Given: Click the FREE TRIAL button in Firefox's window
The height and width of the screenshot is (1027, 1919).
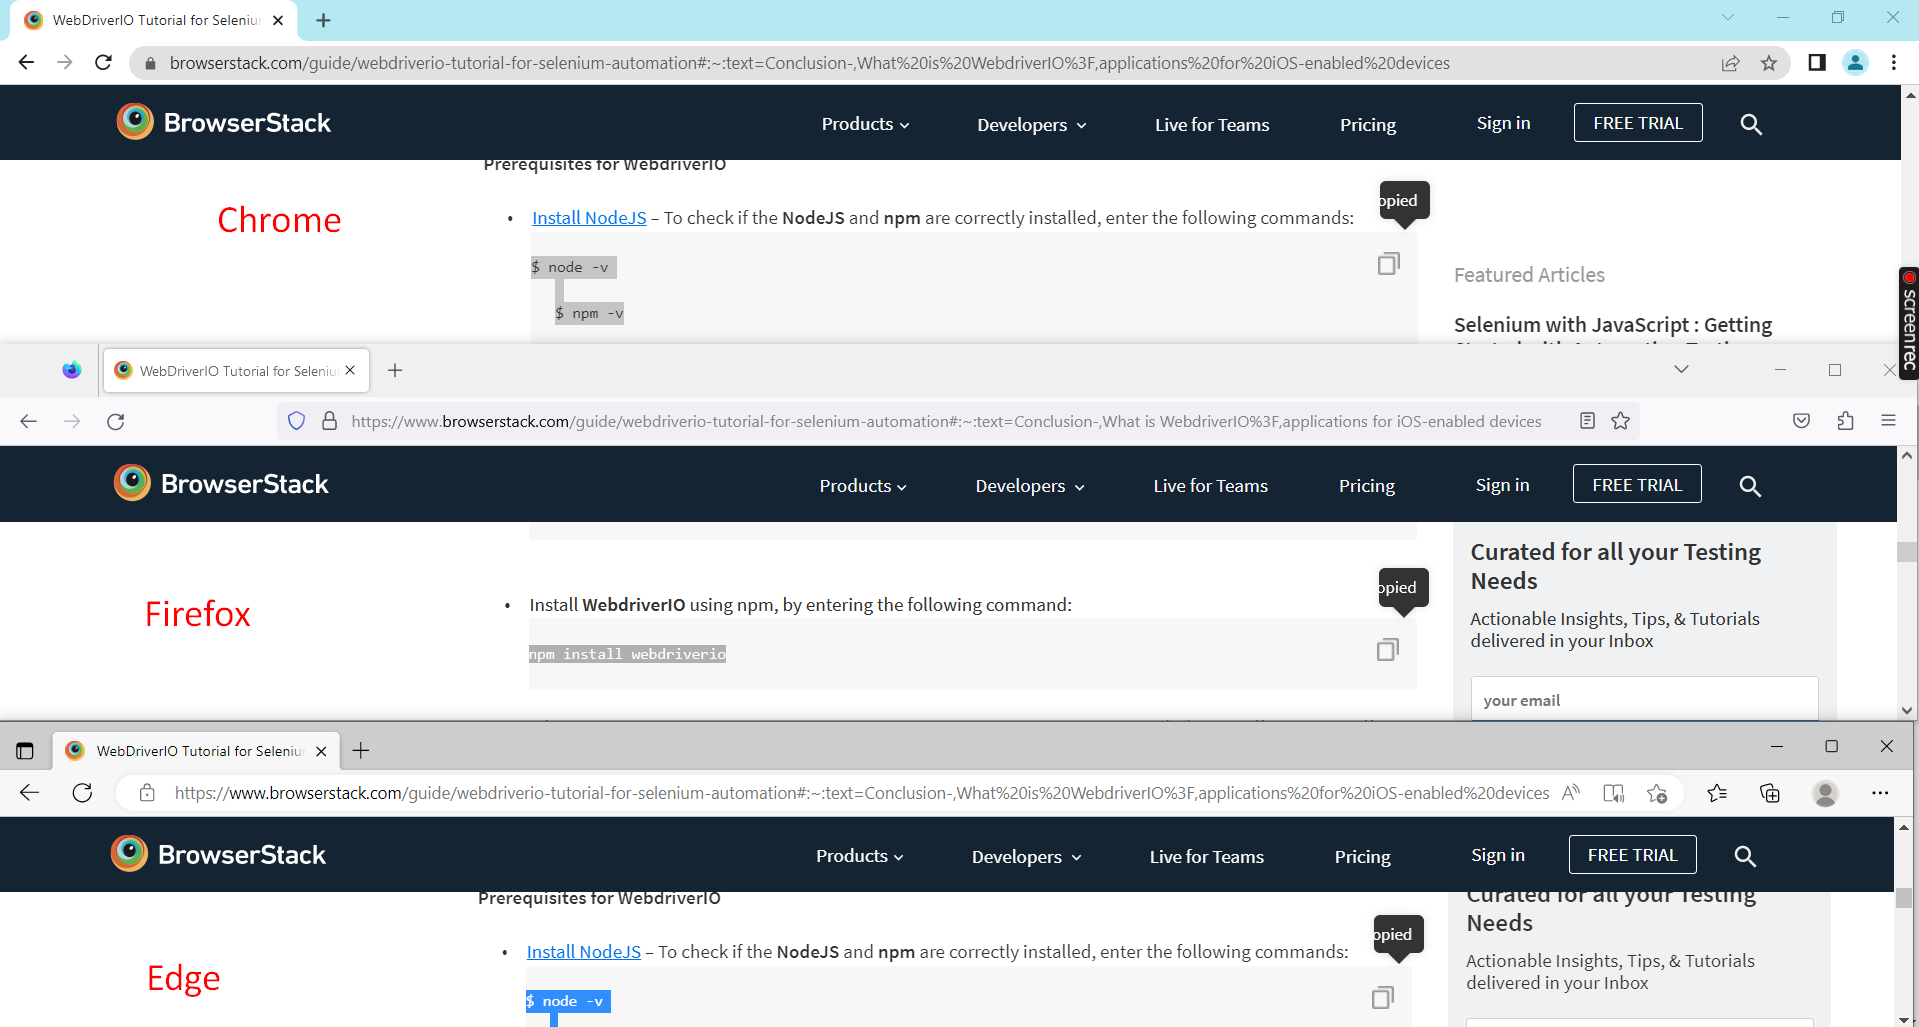Looking at the screenshot, I should click(1635, 483).
